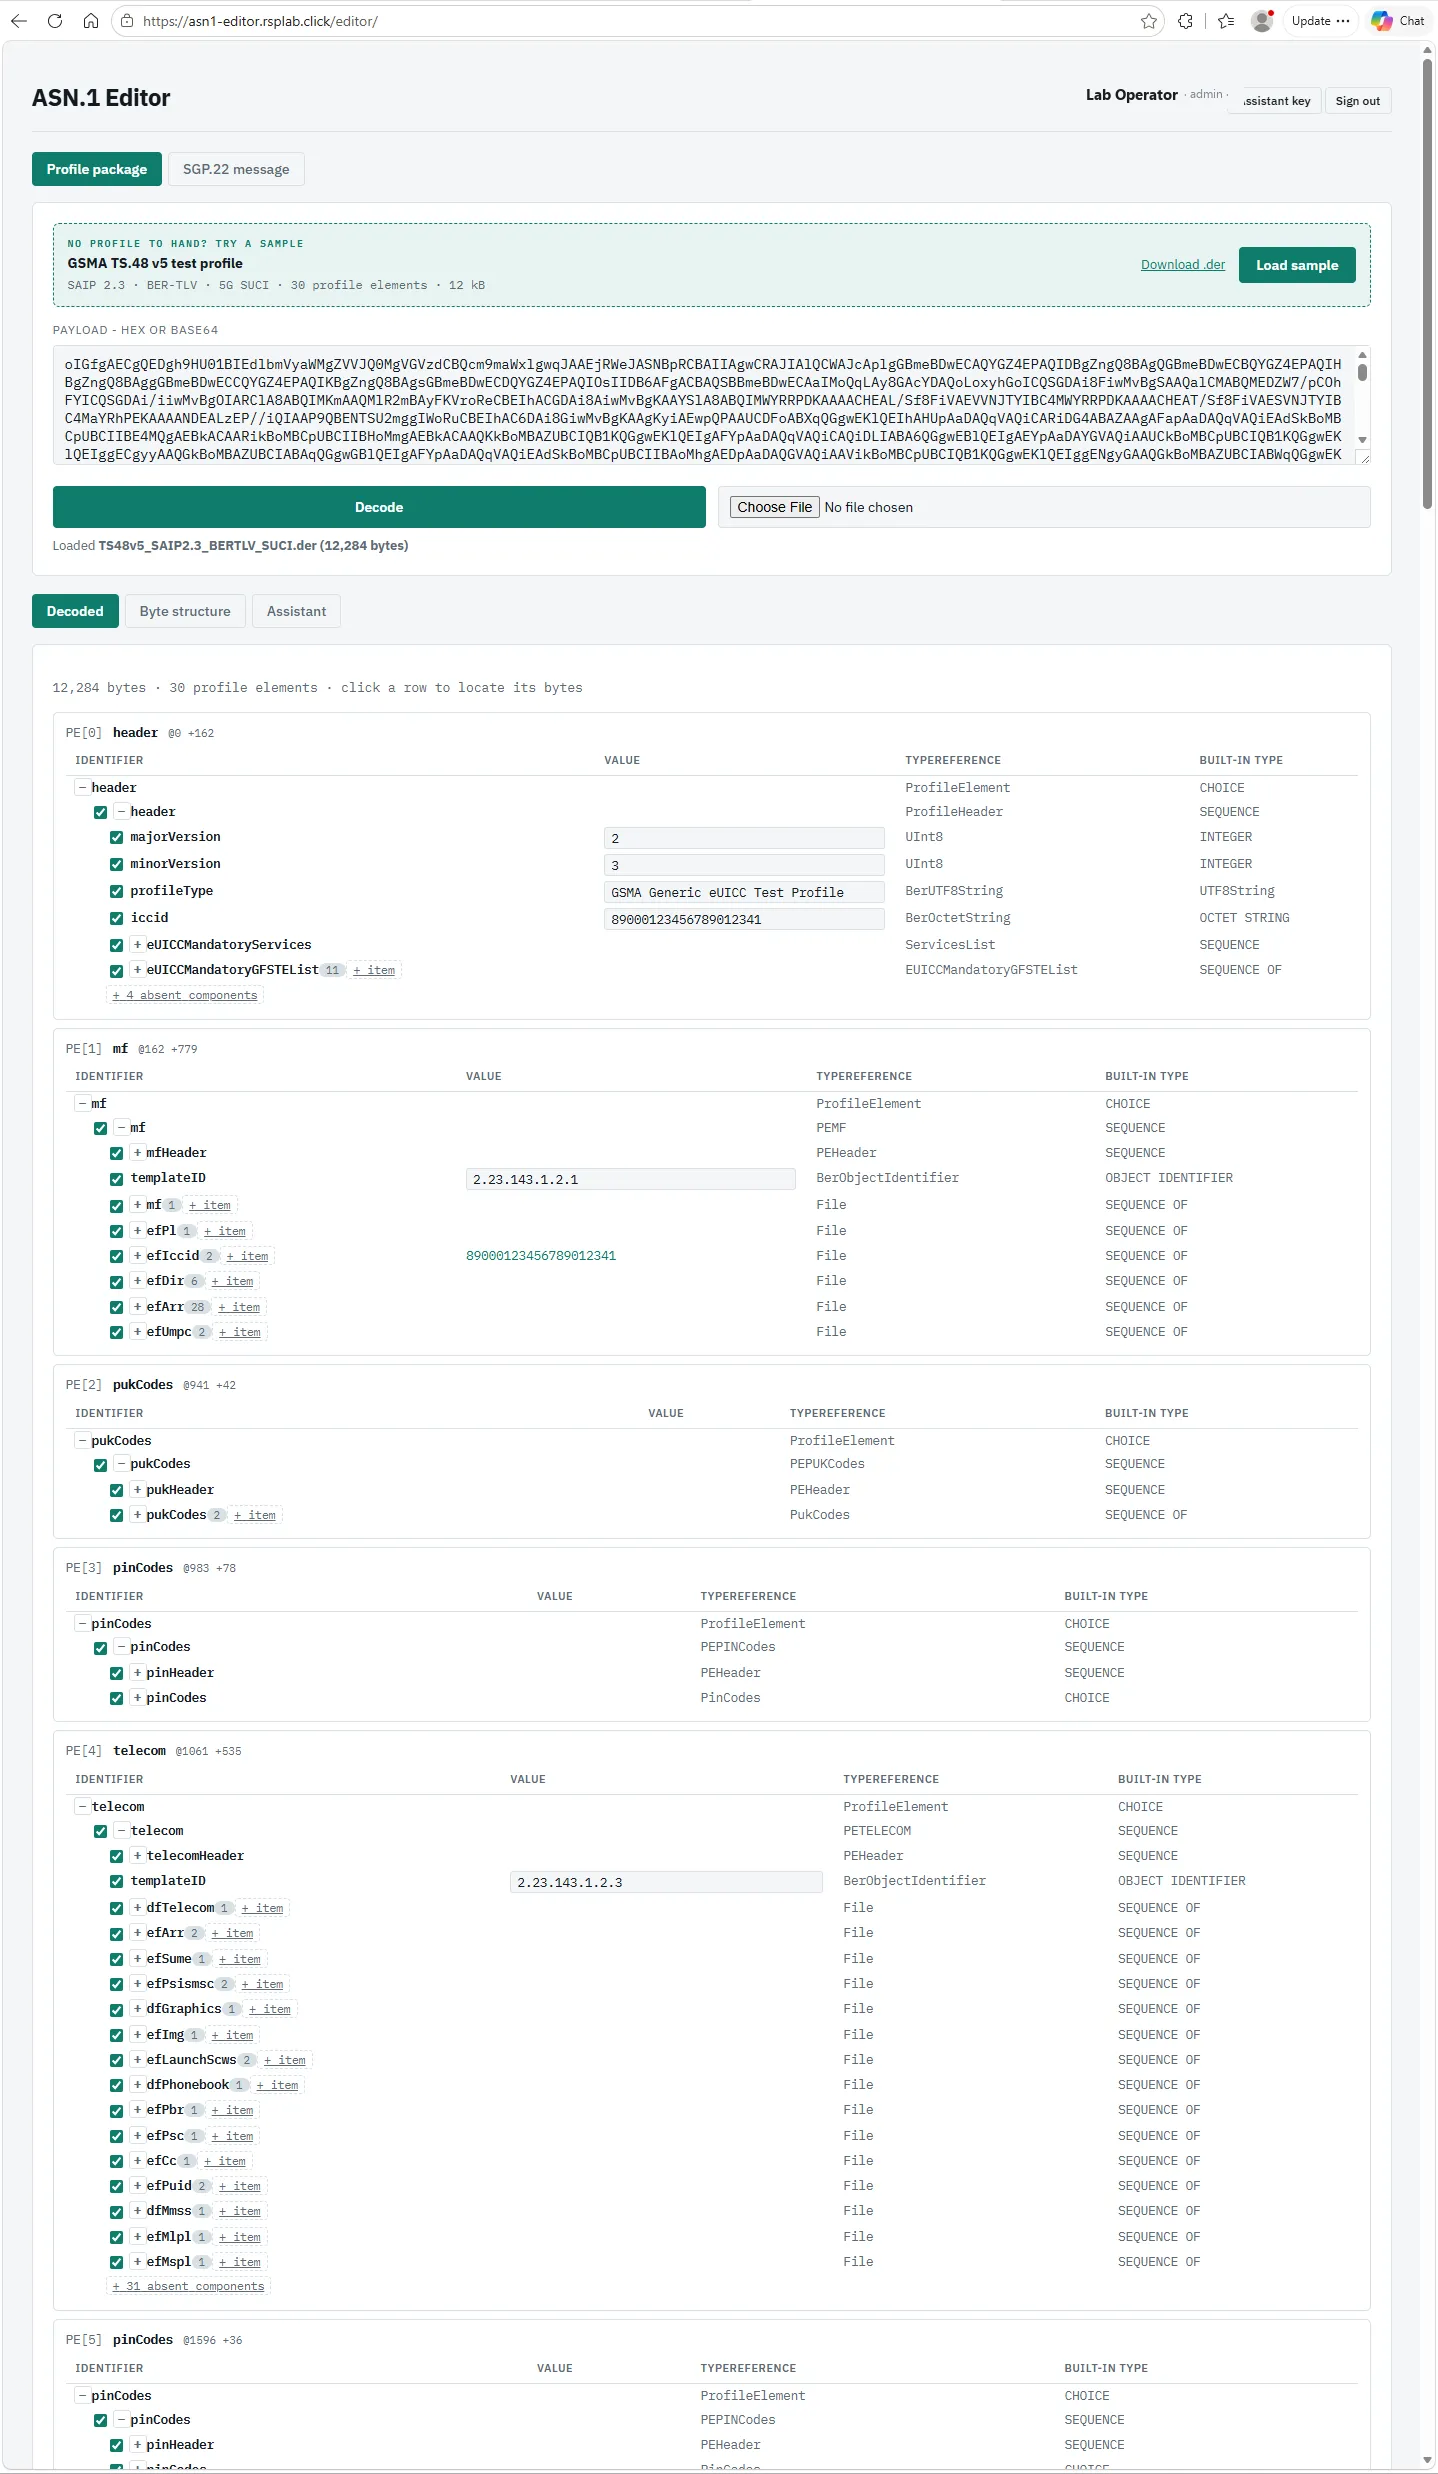The height and width of the screenshot is (2474, 1438).
Task: Click the browser back arrow
Action: [19, 21]
